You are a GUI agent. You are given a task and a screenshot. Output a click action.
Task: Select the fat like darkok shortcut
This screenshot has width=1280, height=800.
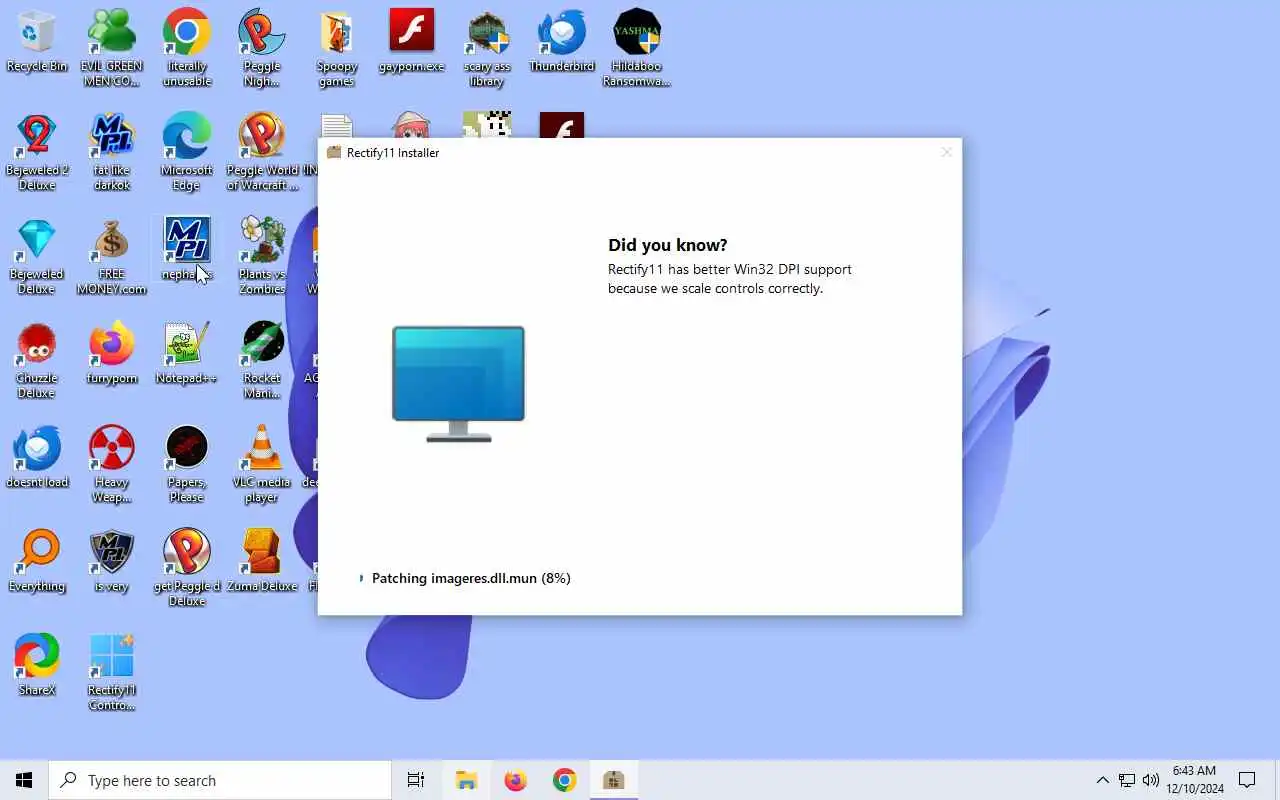(112, 152)
